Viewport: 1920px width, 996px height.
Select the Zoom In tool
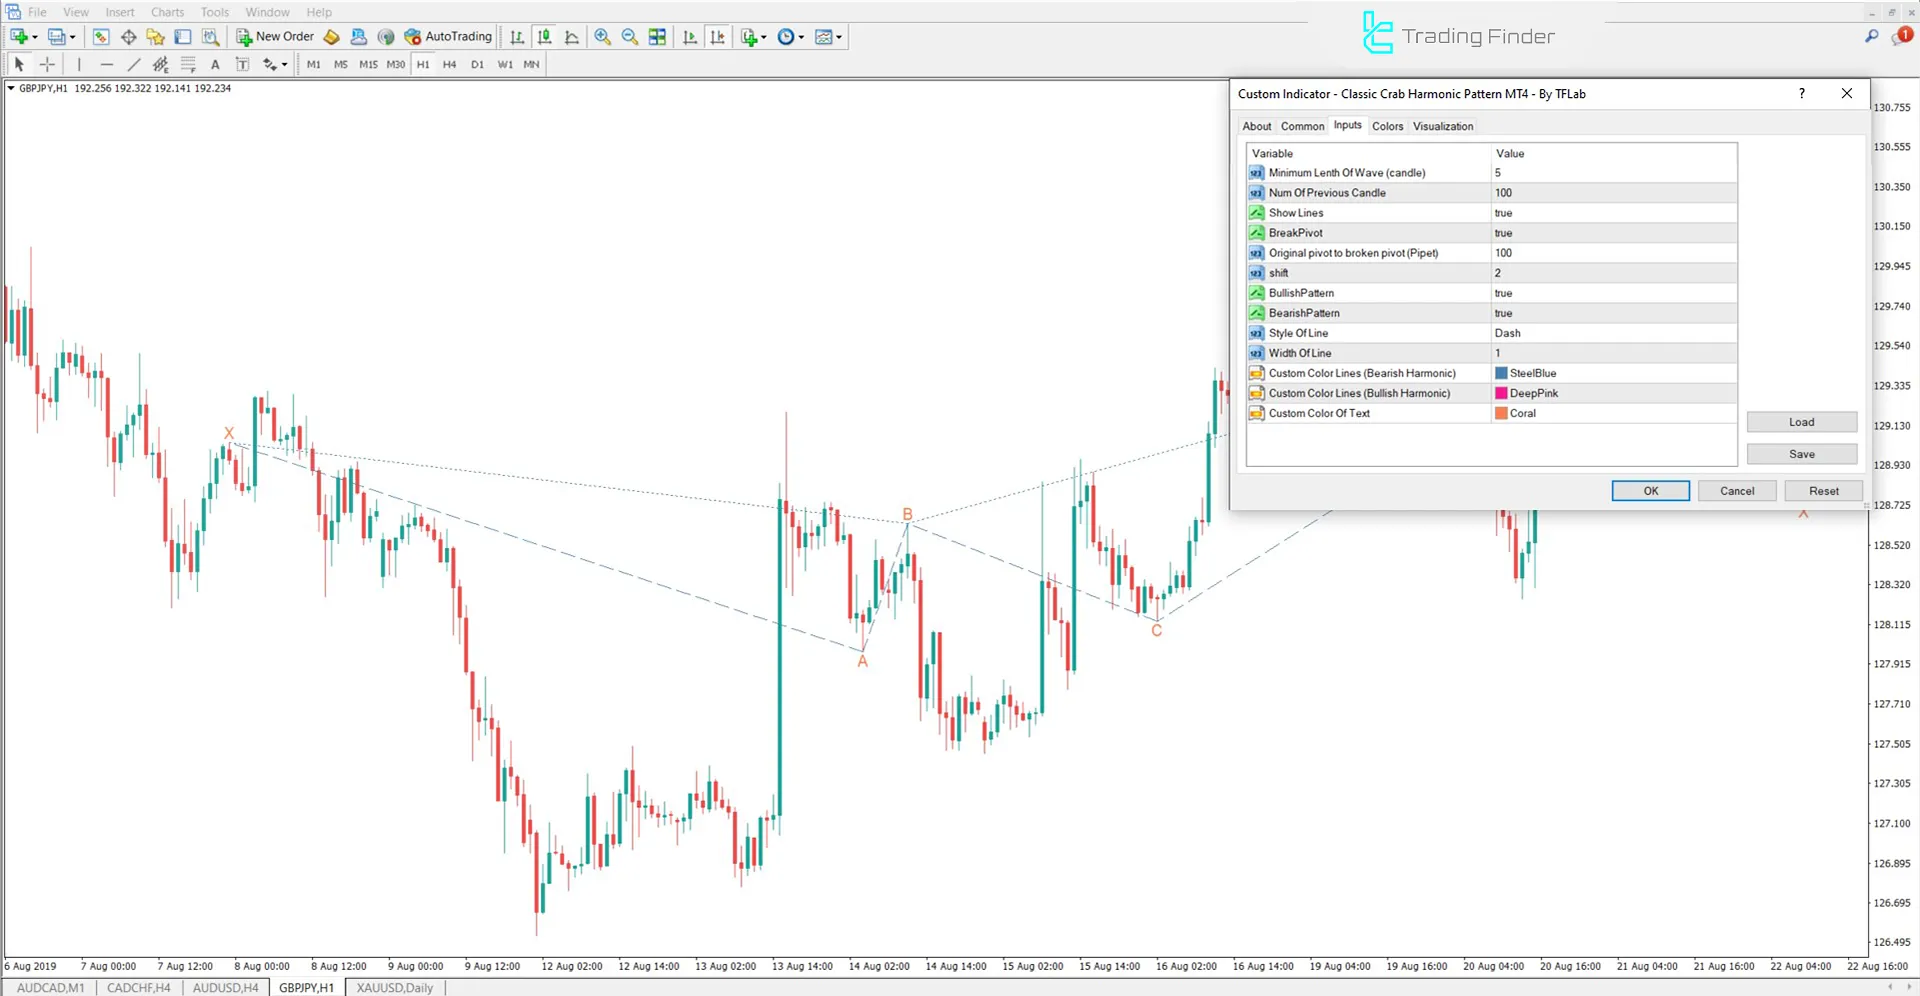point(603,37)
